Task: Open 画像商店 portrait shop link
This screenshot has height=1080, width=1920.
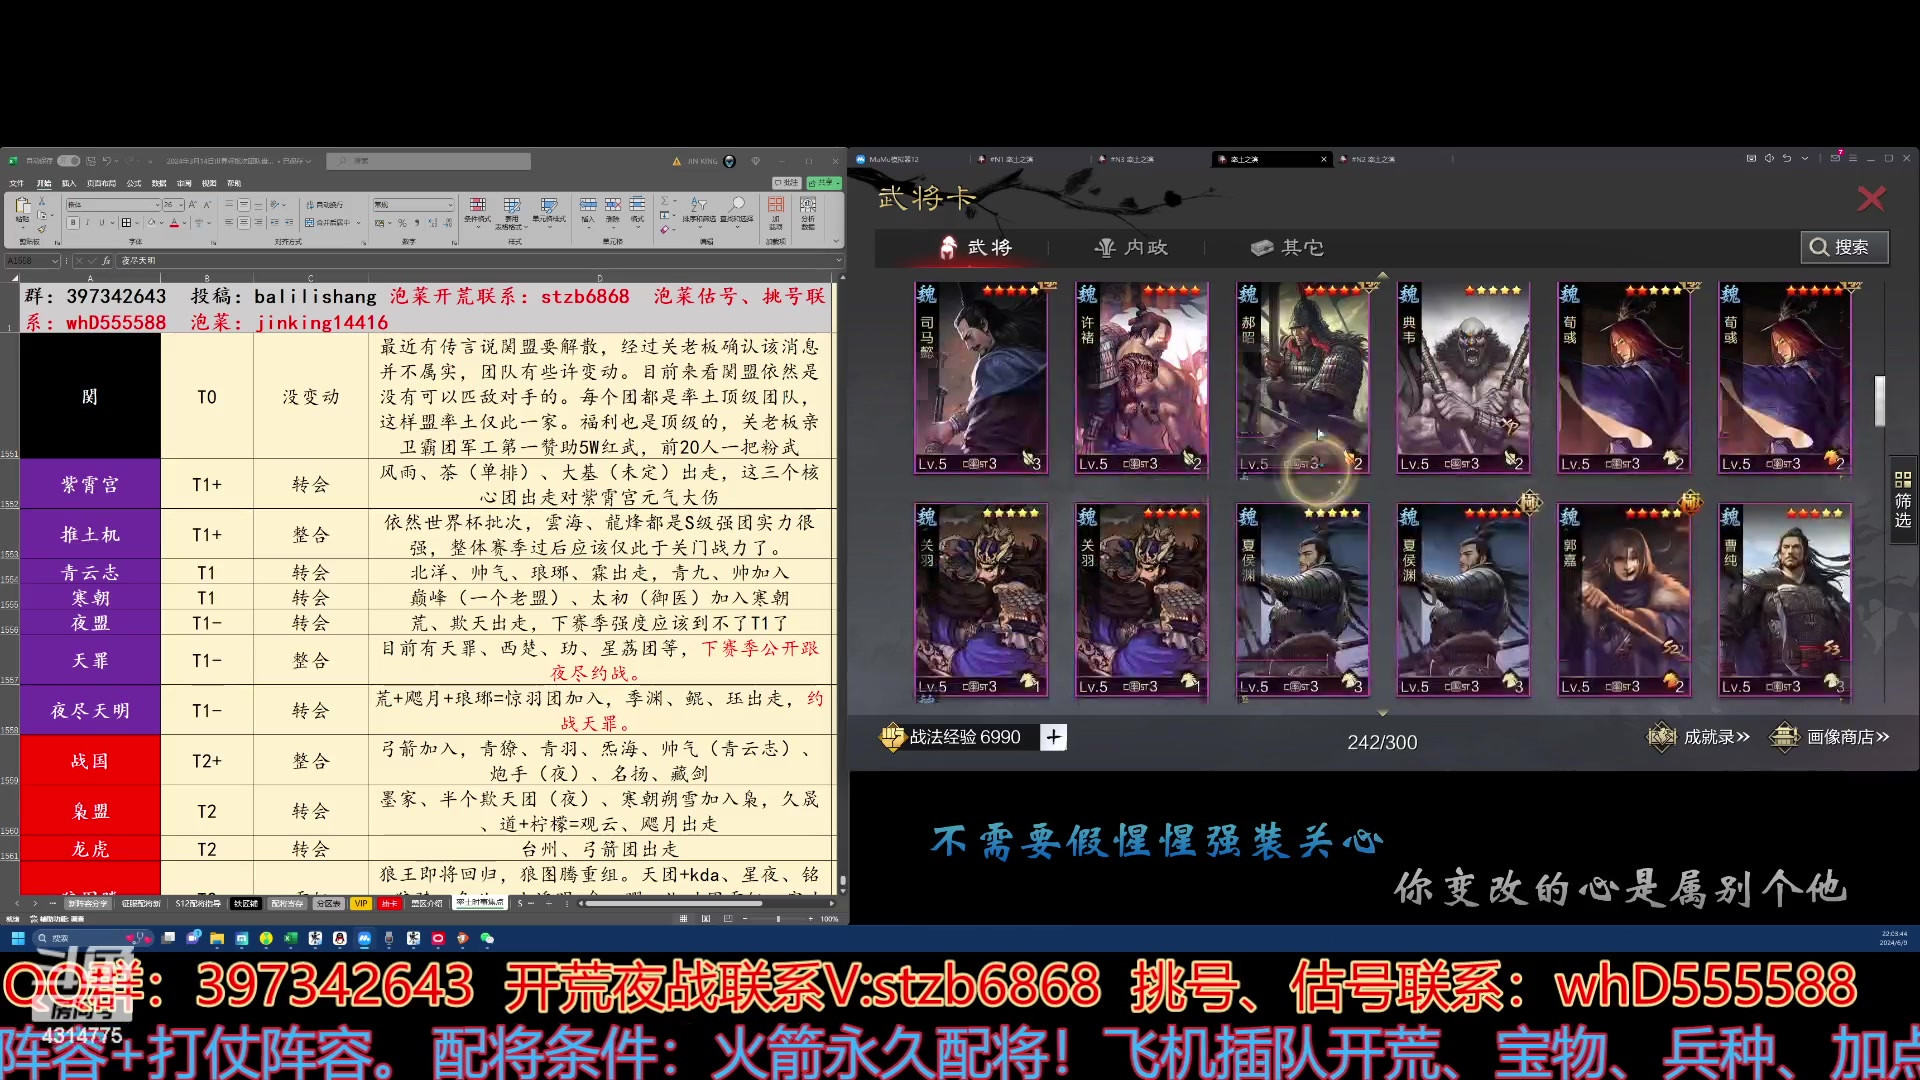Action: pos(1830,737)
